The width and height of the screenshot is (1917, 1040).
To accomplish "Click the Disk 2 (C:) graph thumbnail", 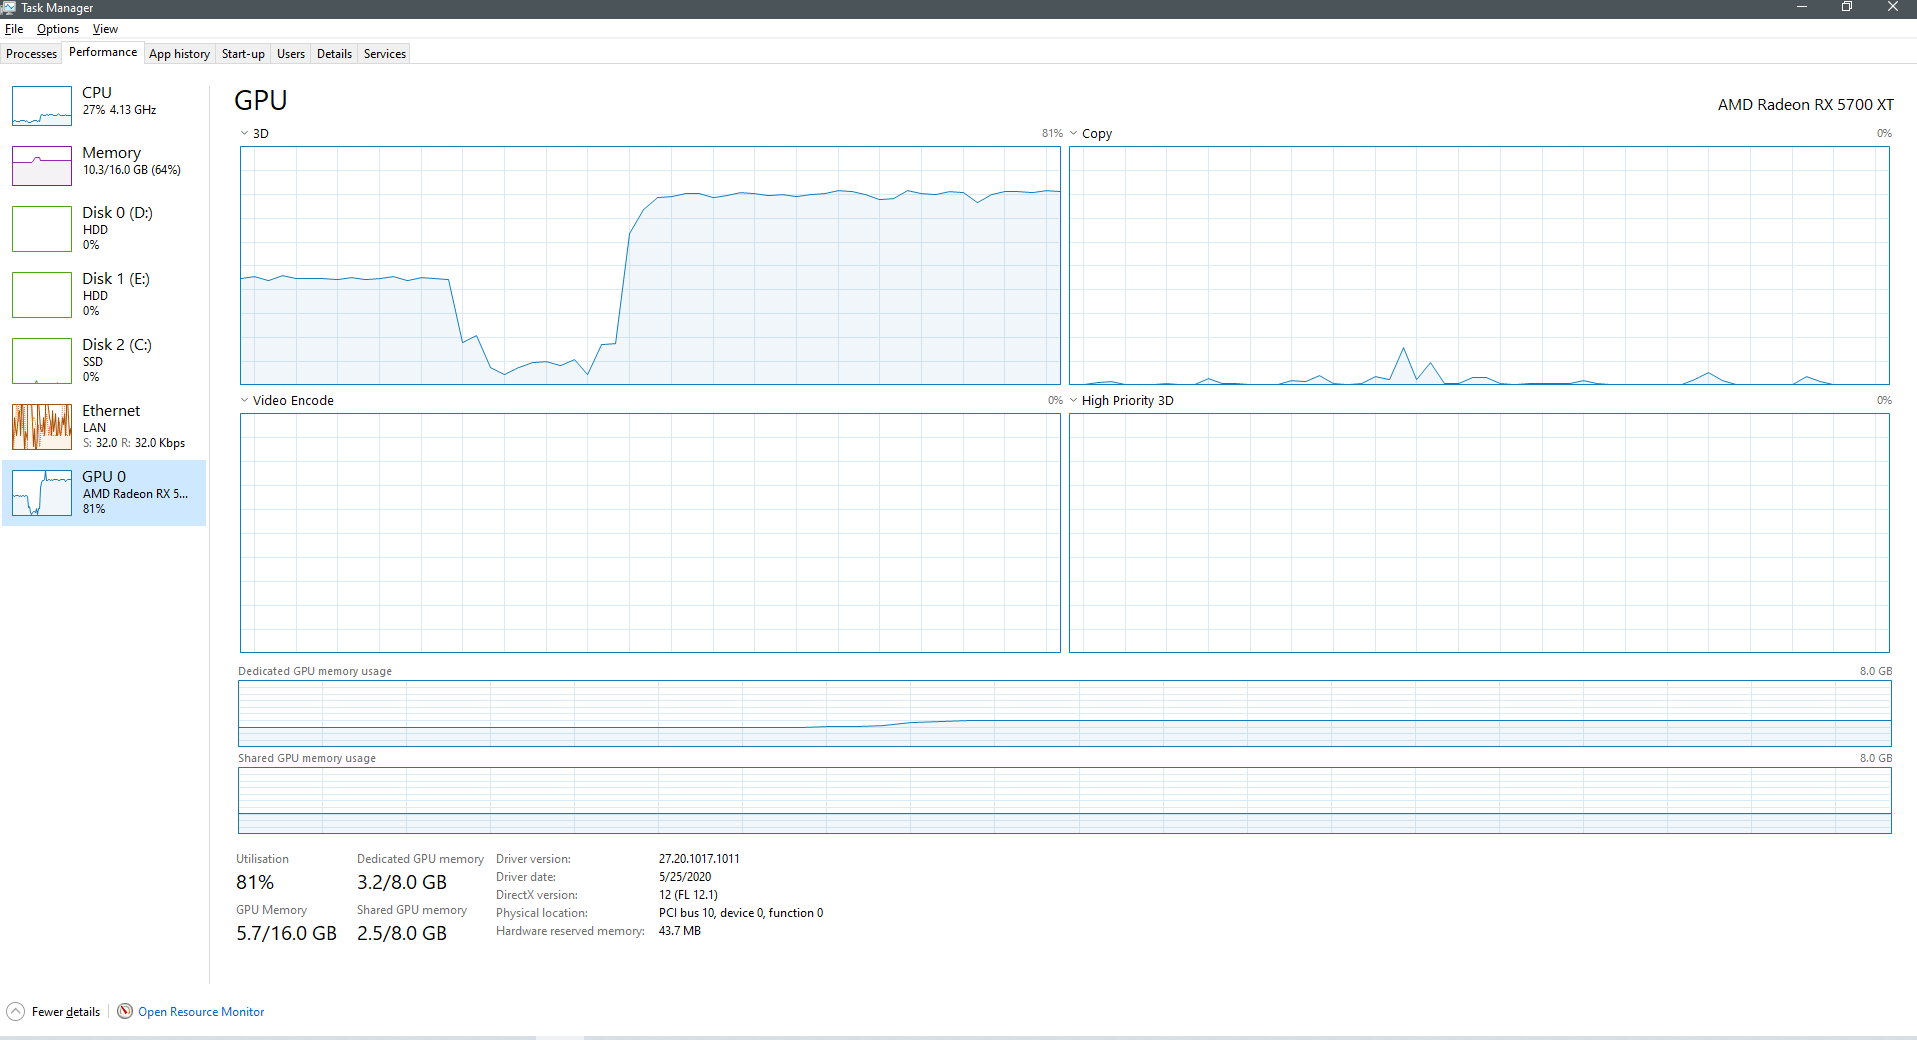I will click(42, 361).
